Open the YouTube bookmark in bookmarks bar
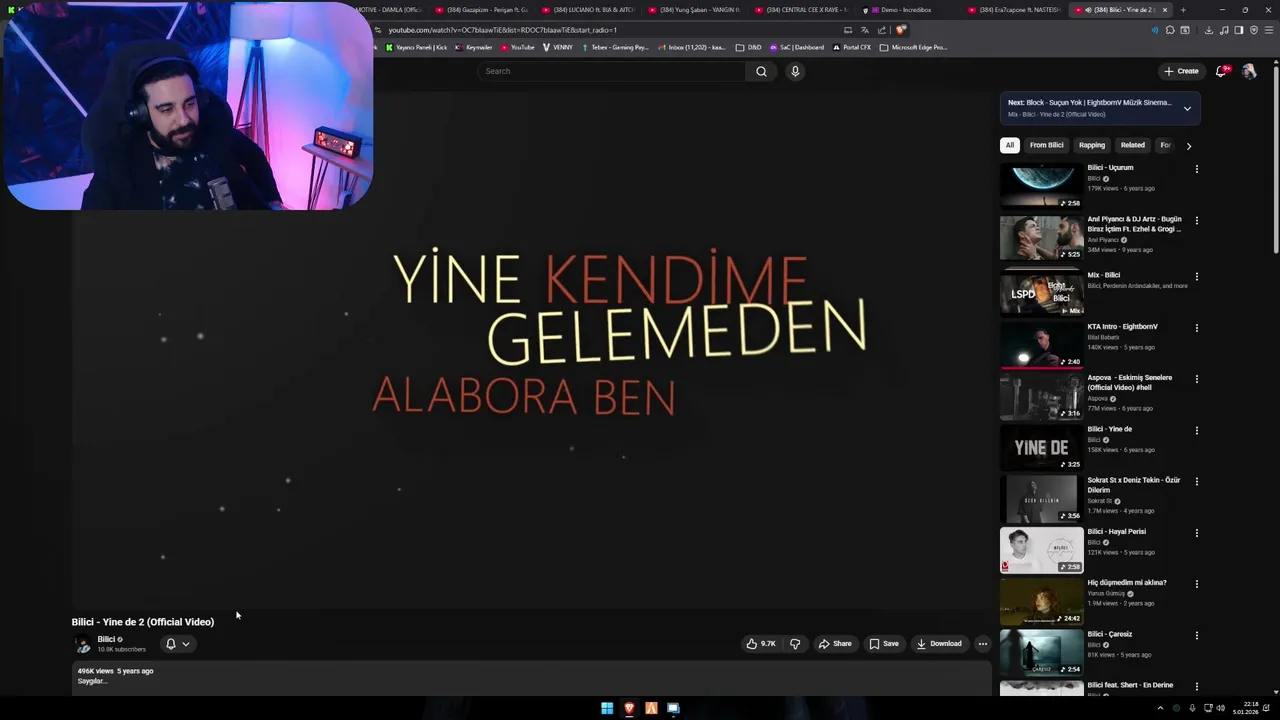This screenshot has height=720, width=1280. point(518,47)
